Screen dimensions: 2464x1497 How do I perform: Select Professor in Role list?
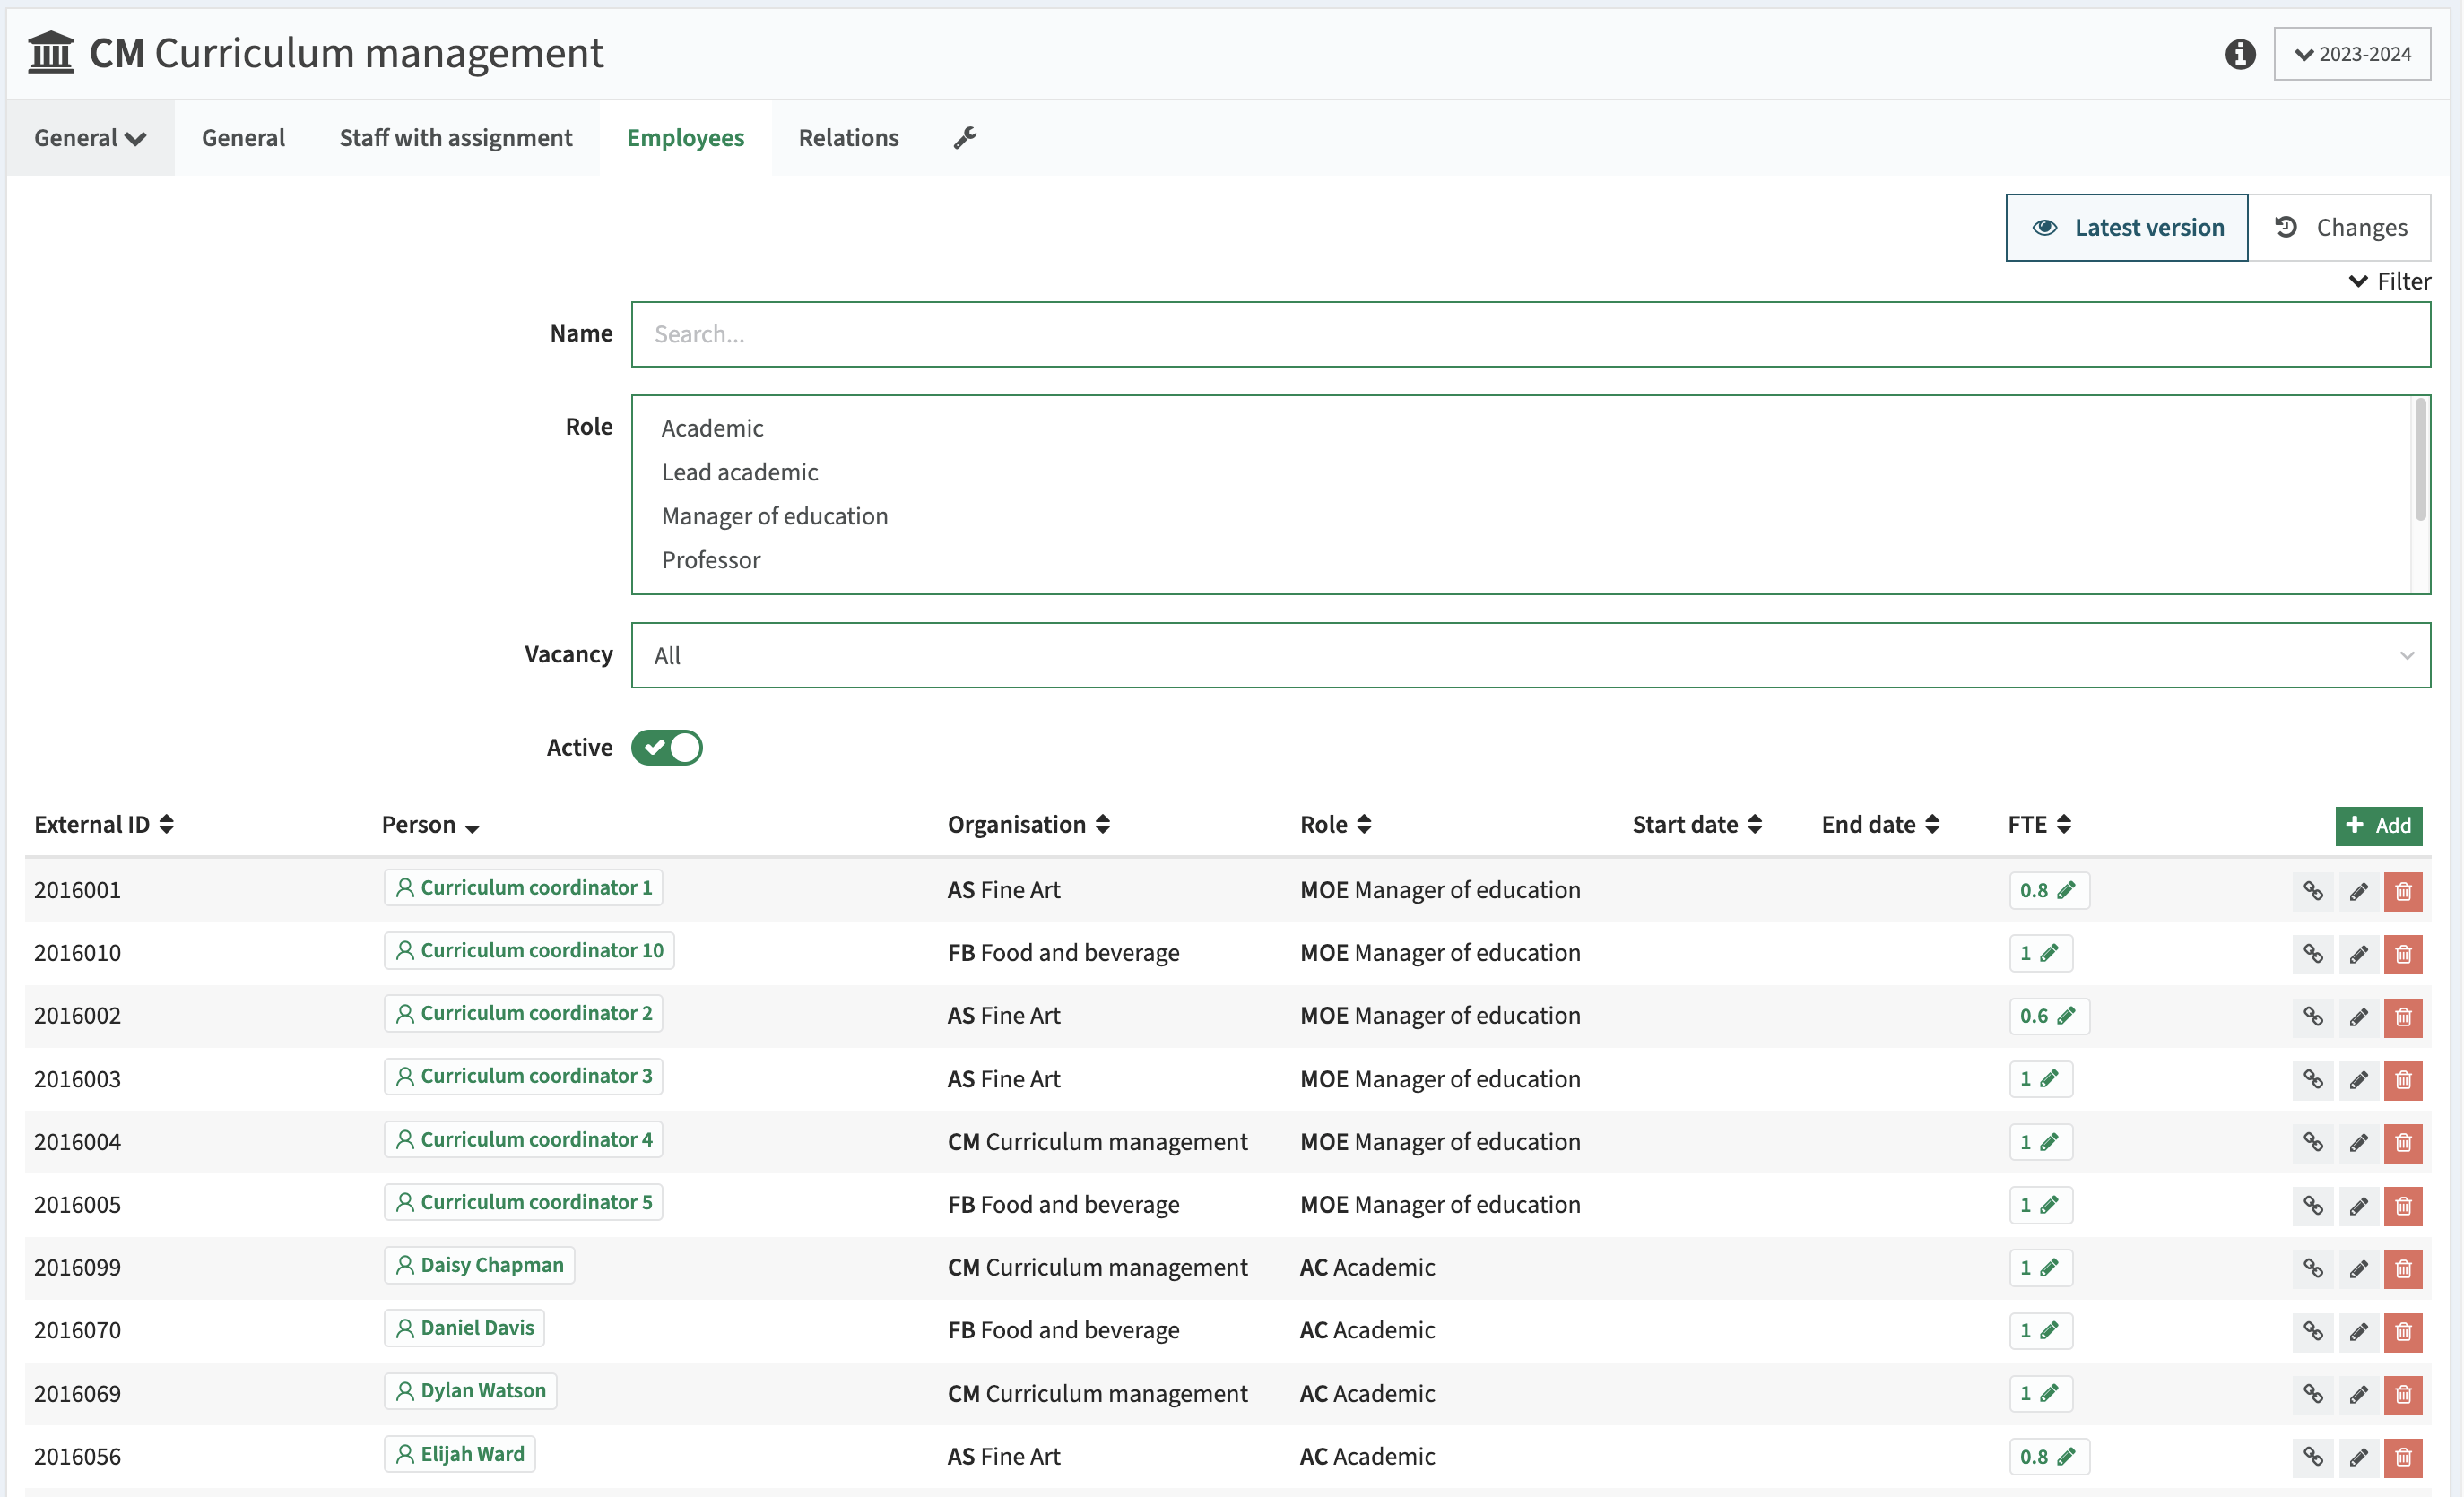[711, 560]
